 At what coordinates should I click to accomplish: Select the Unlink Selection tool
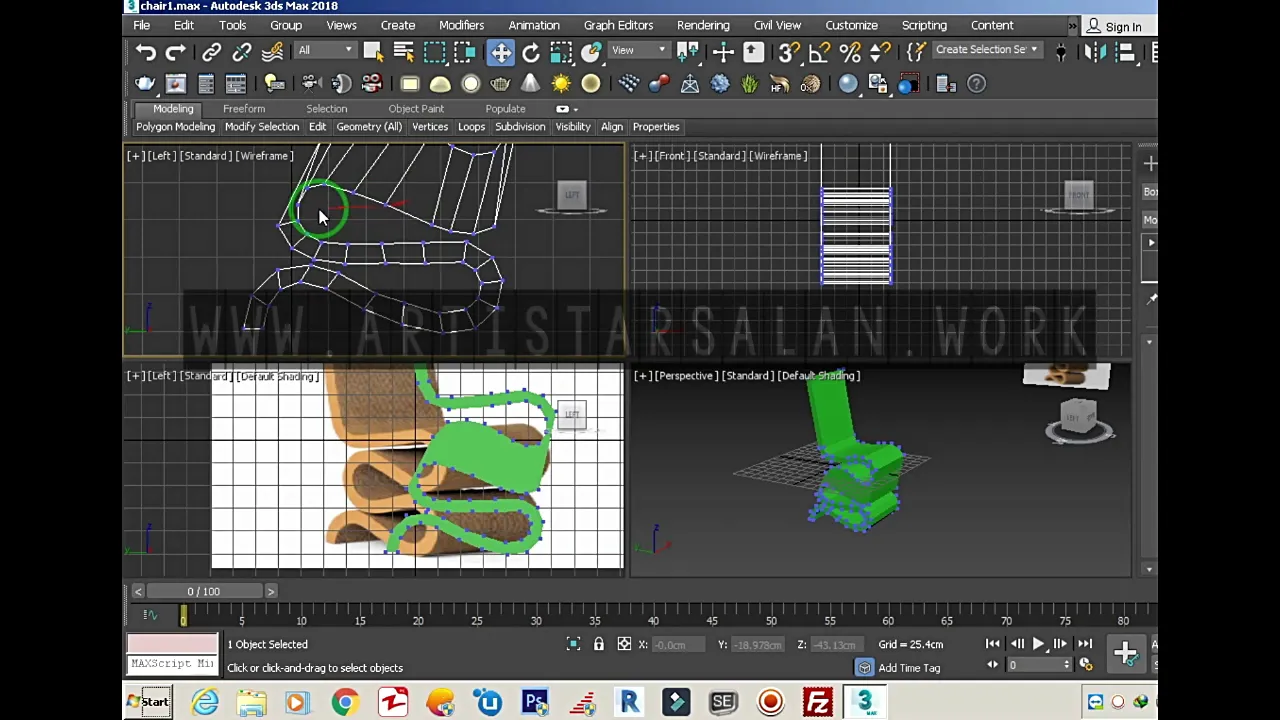pyautogui.click(x=241, y=52)
